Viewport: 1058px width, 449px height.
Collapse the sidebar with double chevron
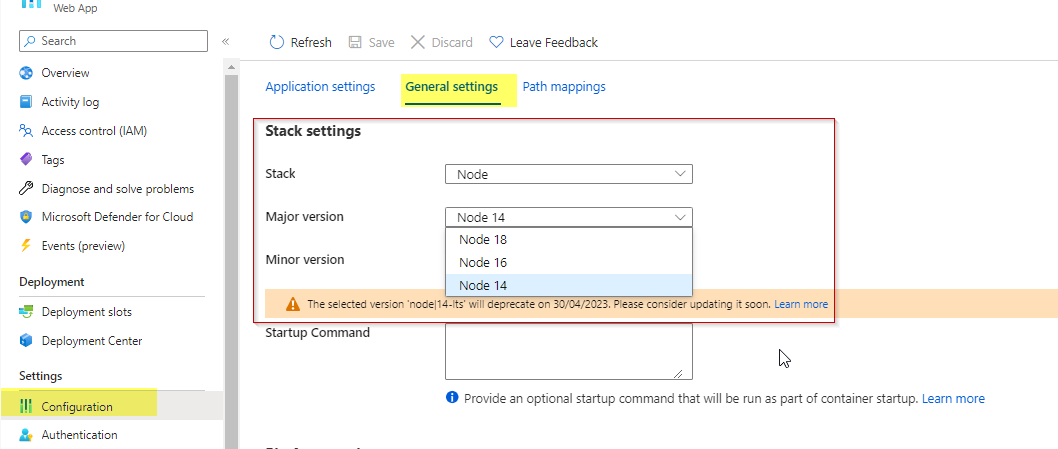pyautogui.click(x=225, y=41)
